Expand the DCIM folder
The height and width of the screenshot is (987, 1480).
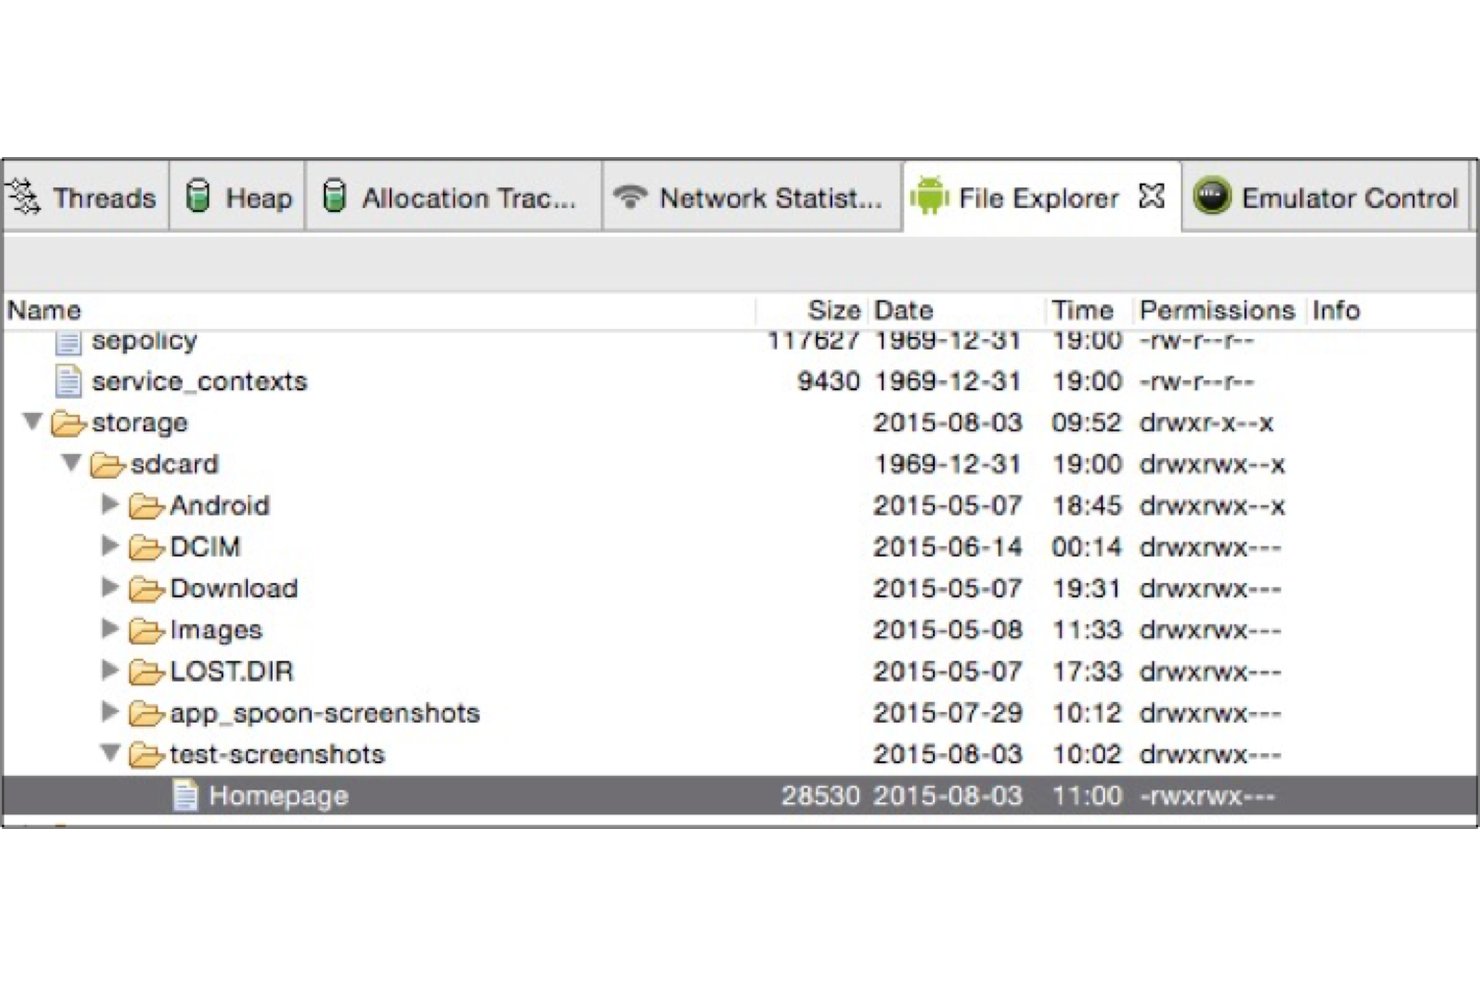(111, 546)
